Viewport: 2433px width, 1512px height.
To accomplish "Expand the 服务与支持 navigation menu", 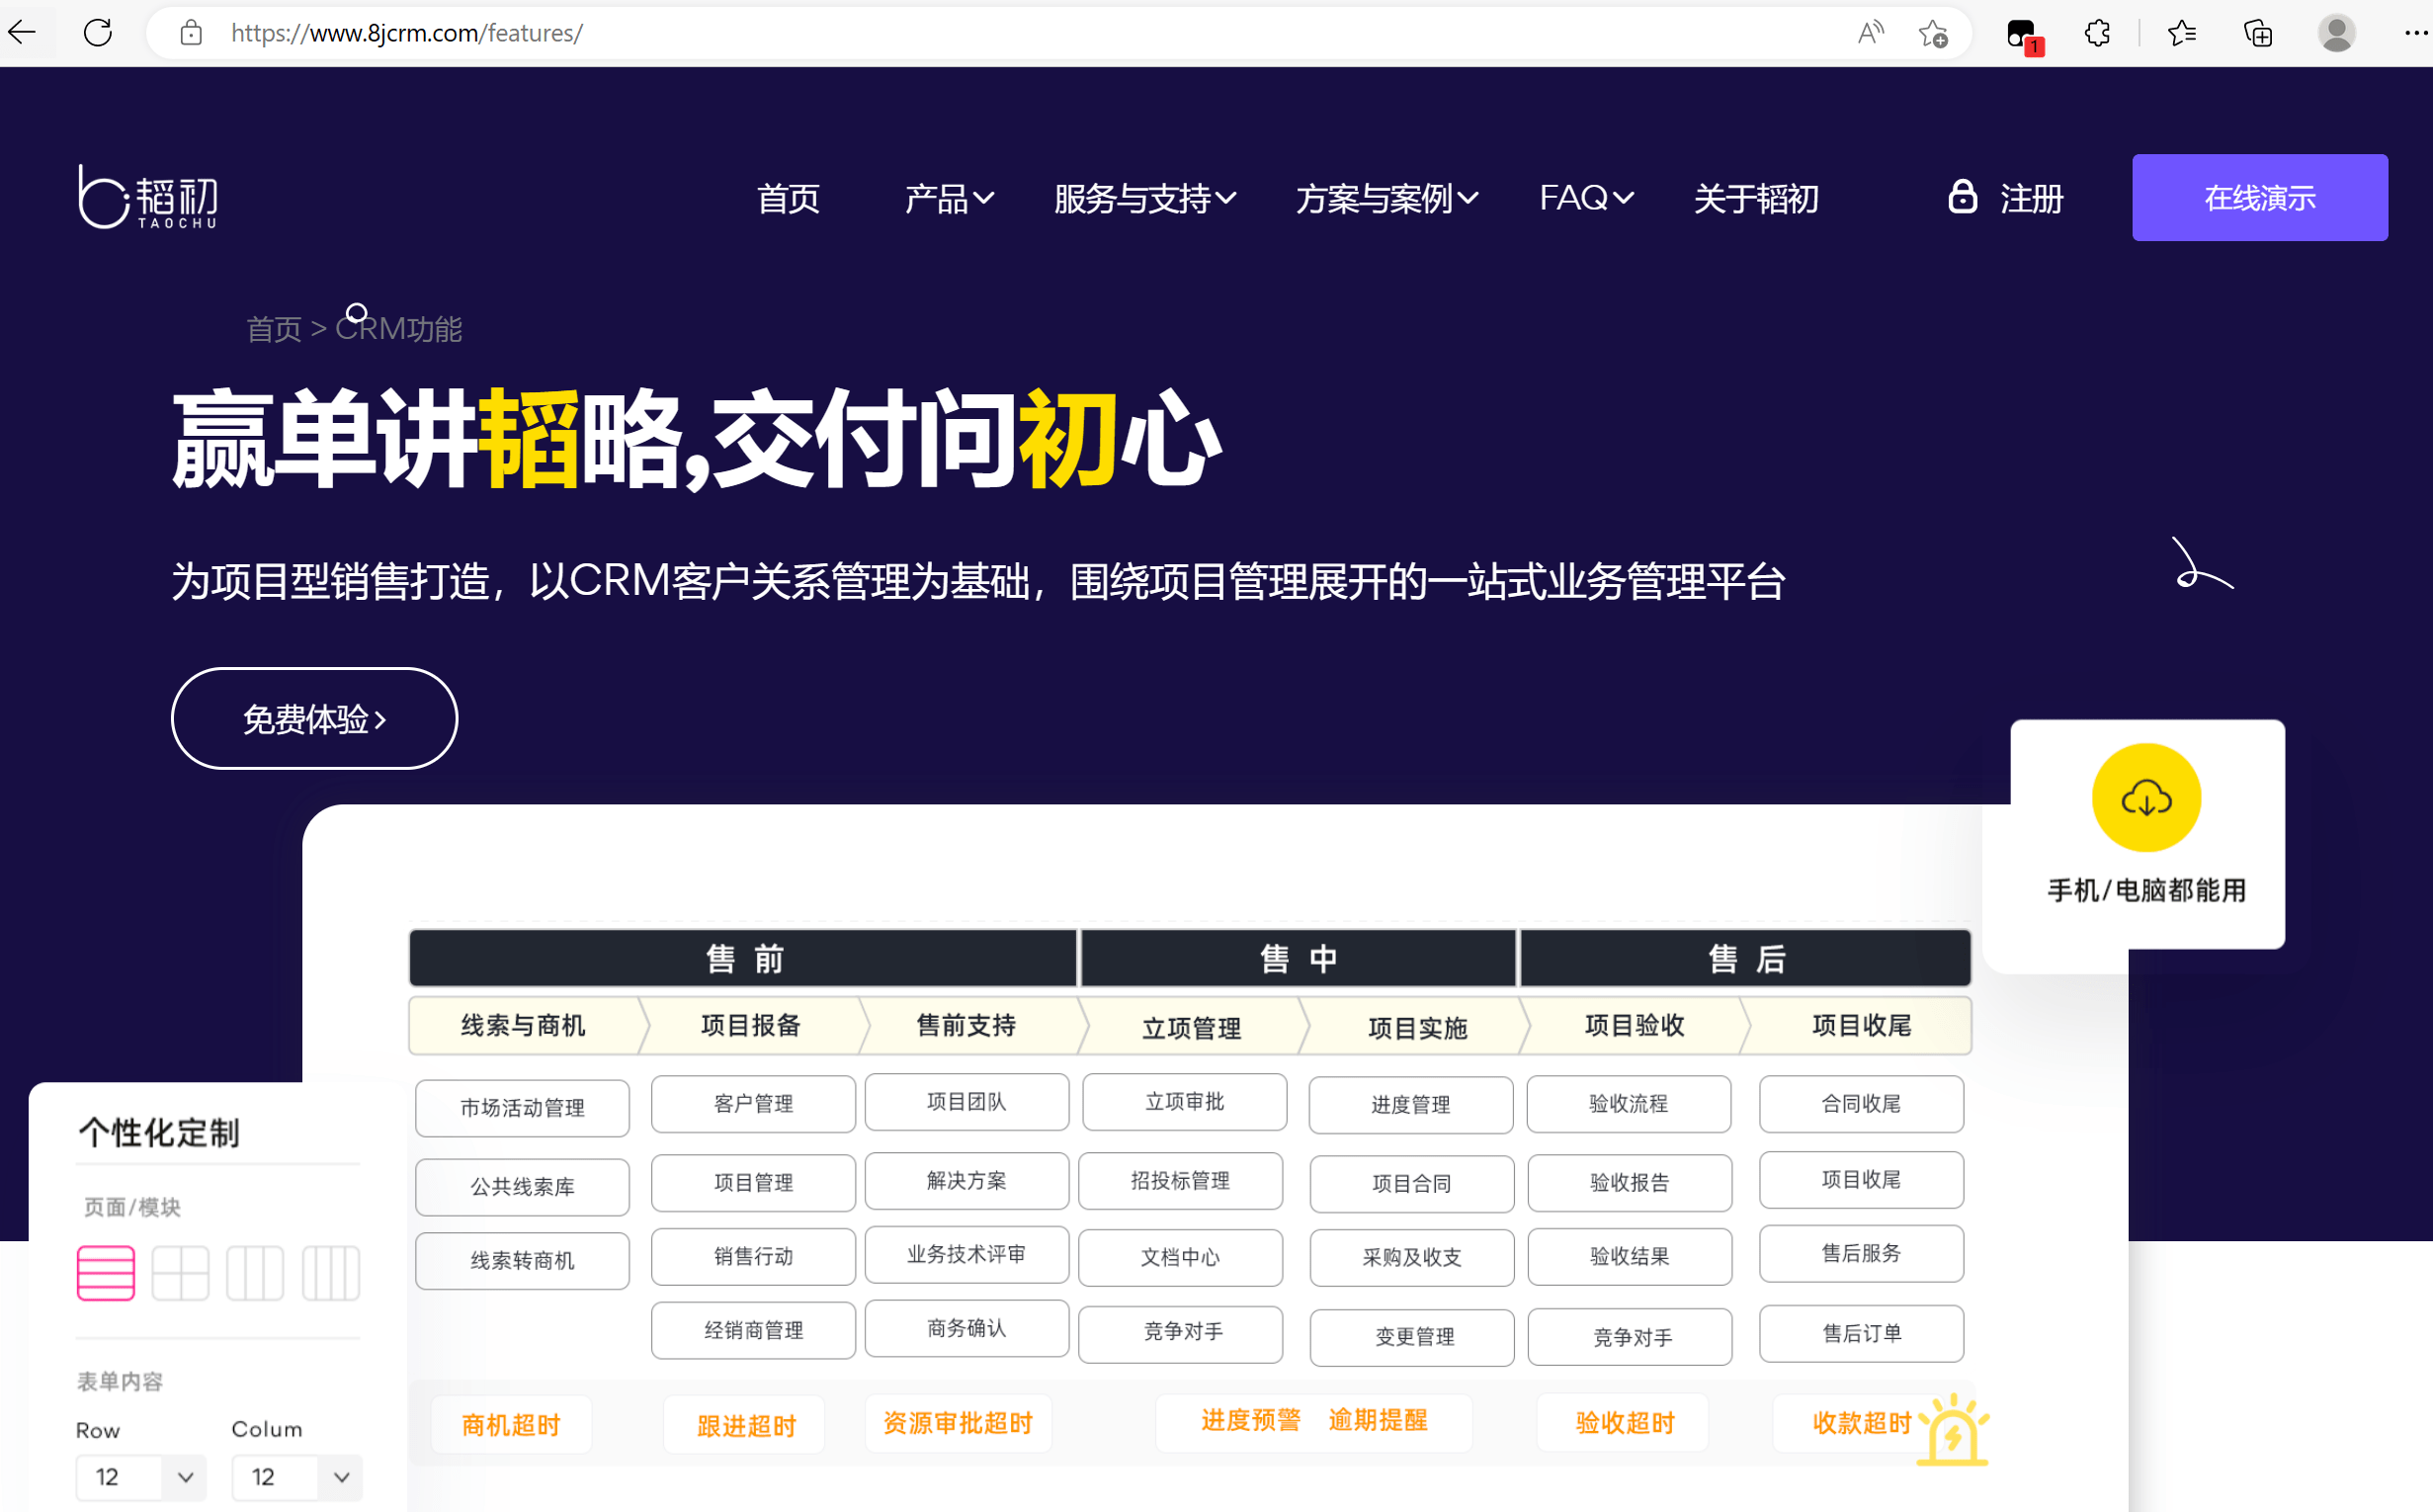I will click(1140, 197).
